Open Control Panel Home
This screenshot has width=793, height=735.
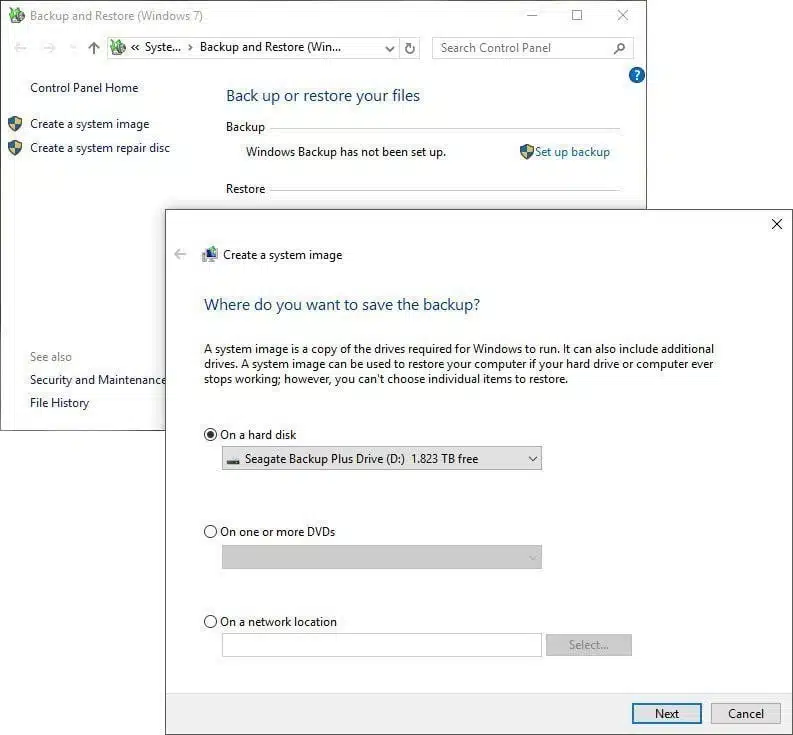84,88
